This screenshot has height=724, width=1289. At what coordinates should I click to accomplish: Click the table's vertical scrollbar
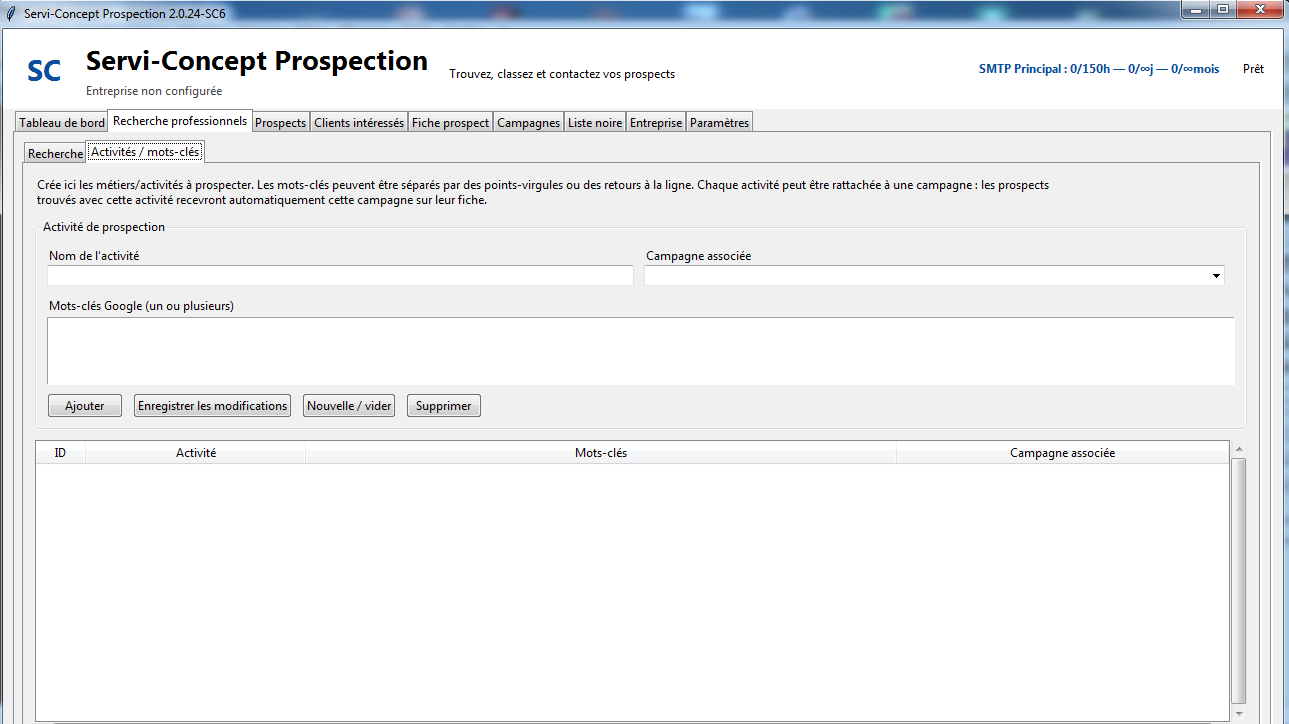[1239, 580]
